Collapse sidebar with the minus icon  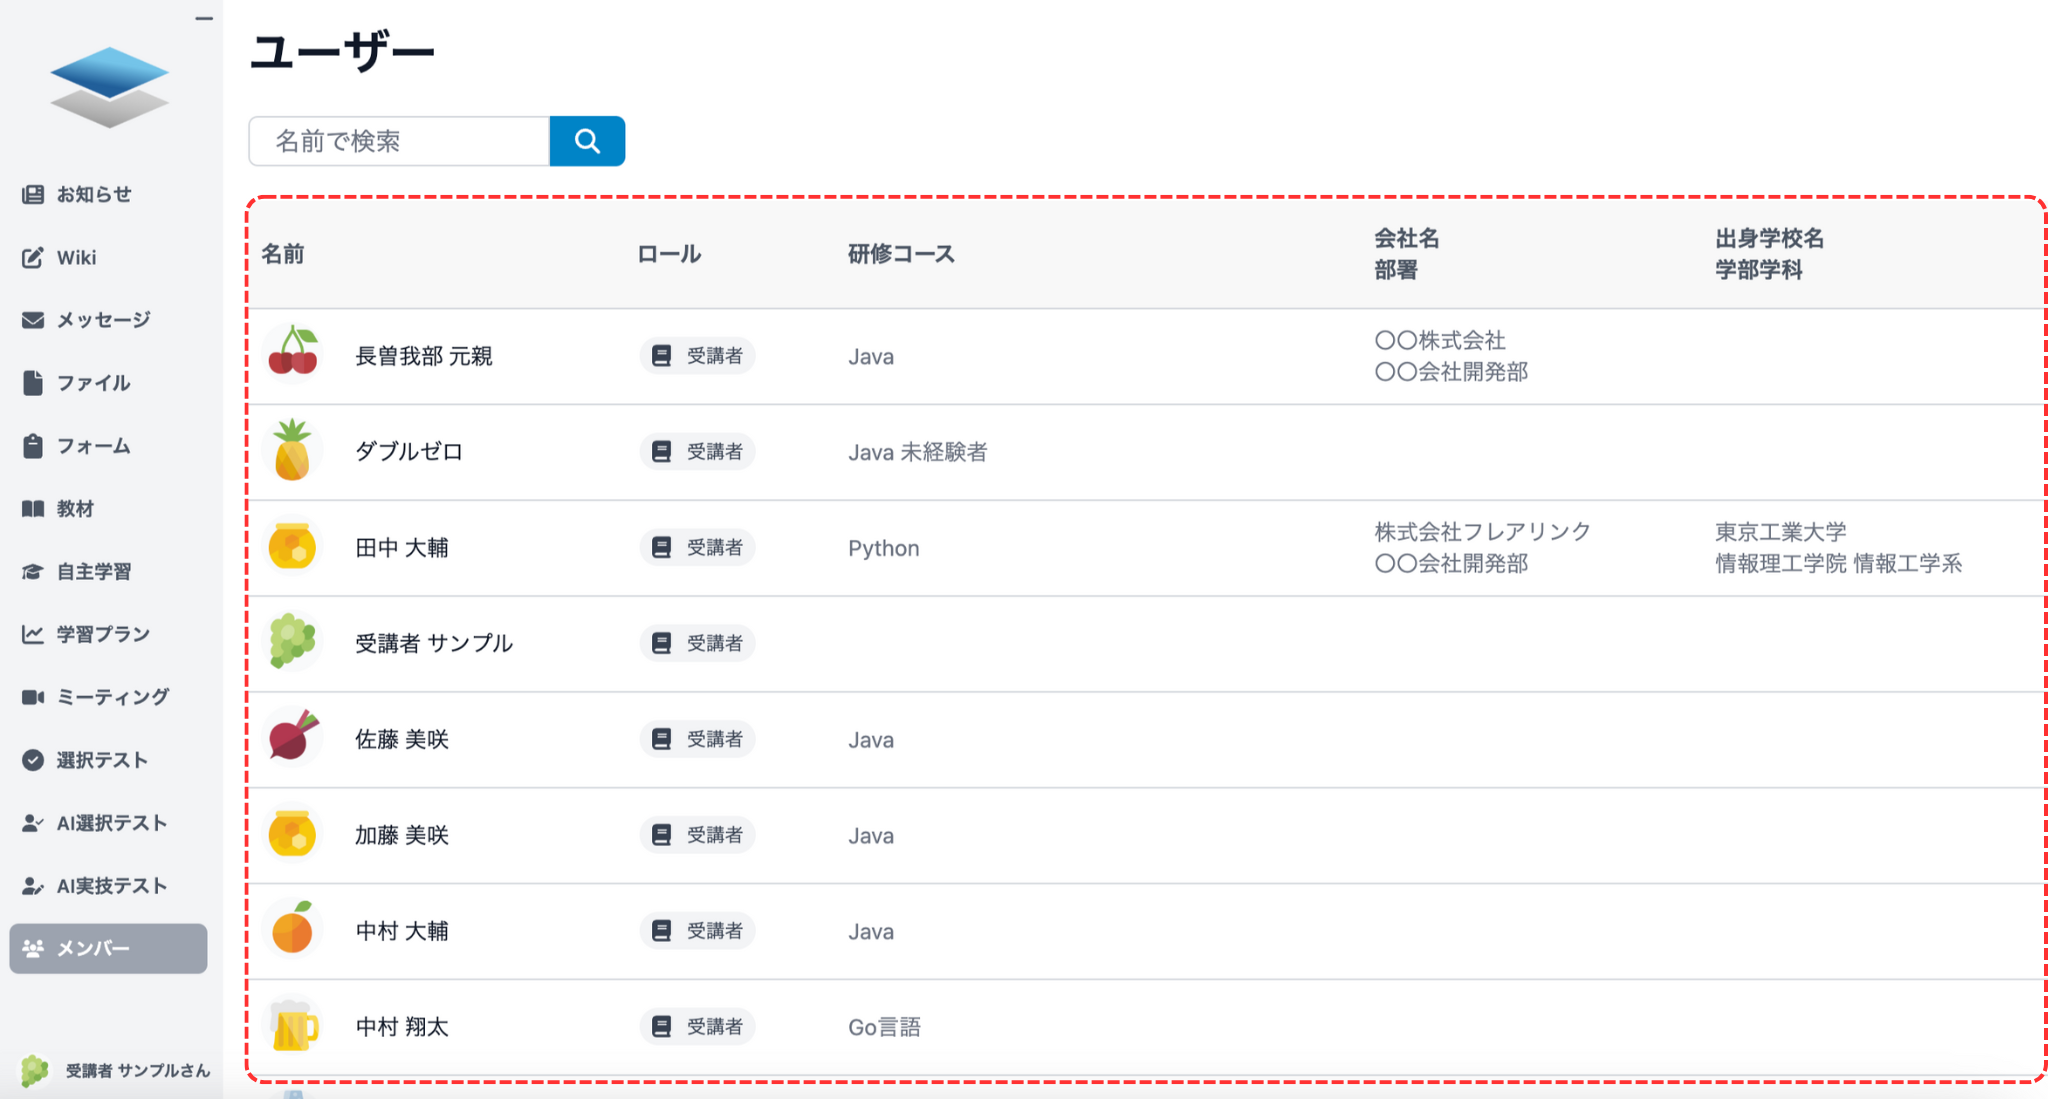[x=204, y=19]
